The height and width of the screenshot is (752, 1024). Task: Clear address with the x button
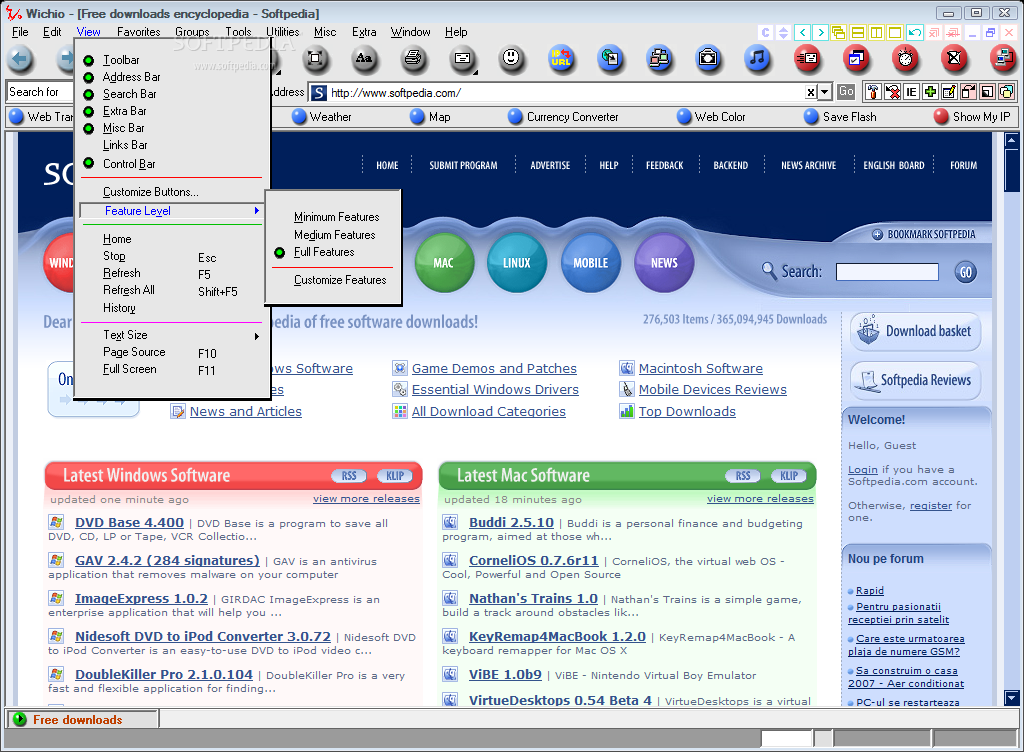coord(810,93)
